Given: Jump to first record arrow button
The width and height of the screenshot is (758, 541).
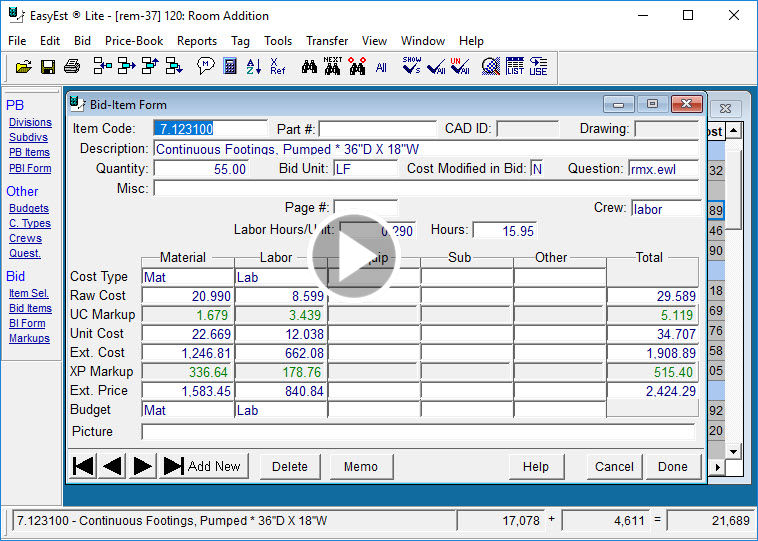Looking at the screenshot, I should point(84,466).
